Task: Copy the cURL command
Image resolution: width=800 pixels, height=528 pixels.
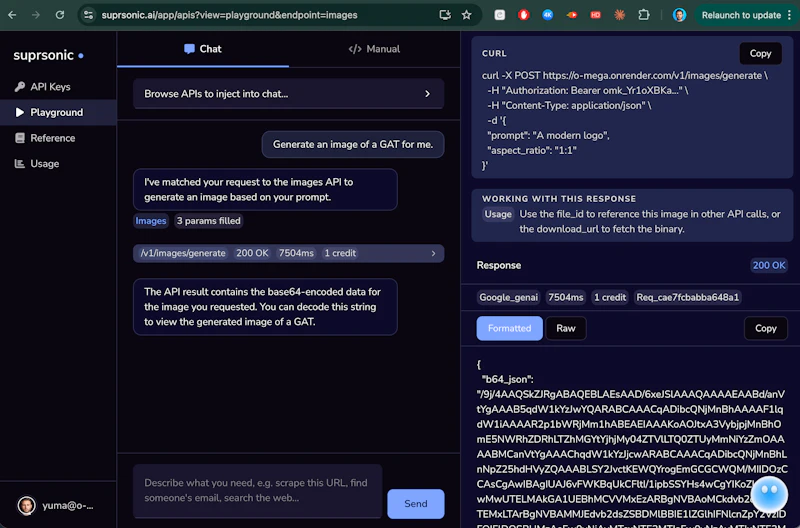Action: tap(760, 54)
